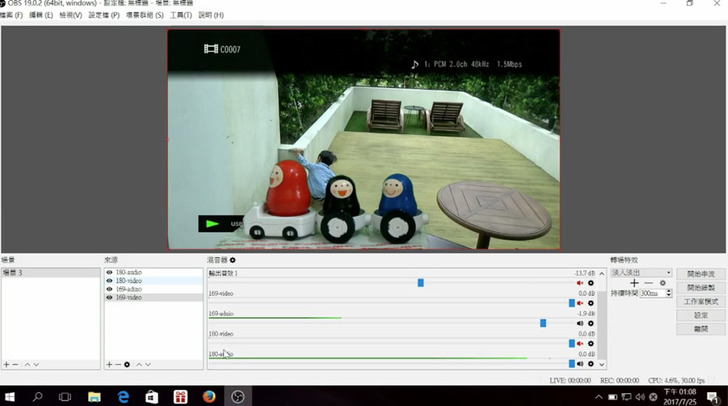
Task: Click the 工作室模式 studio mode button
Action: (701, 301)
